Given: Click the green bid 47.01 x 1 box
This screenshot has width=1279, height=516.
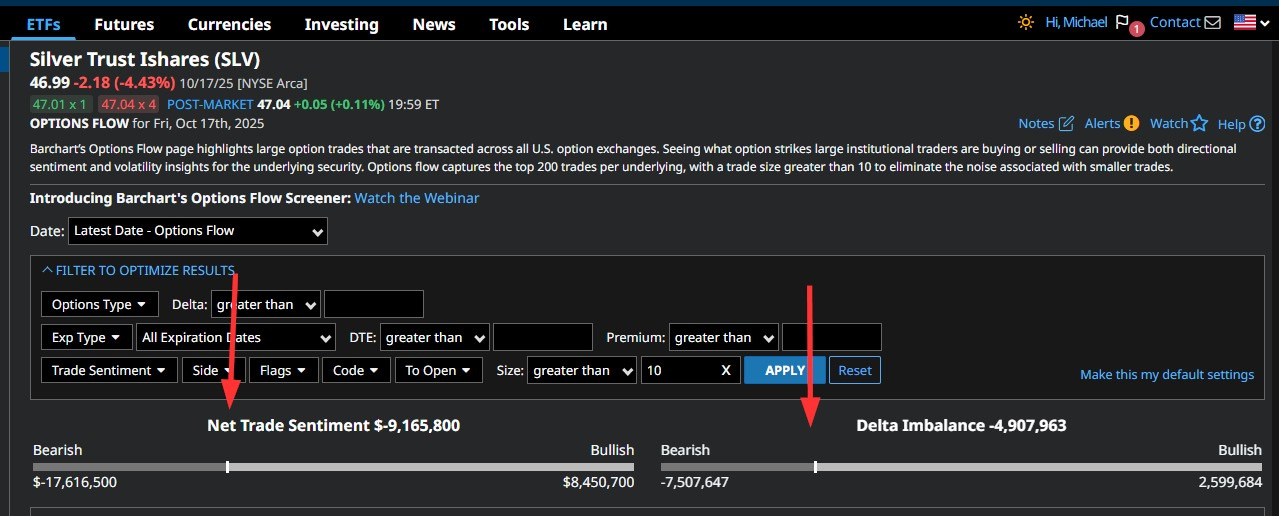Looking at the screenshot, I should point(61,104).
